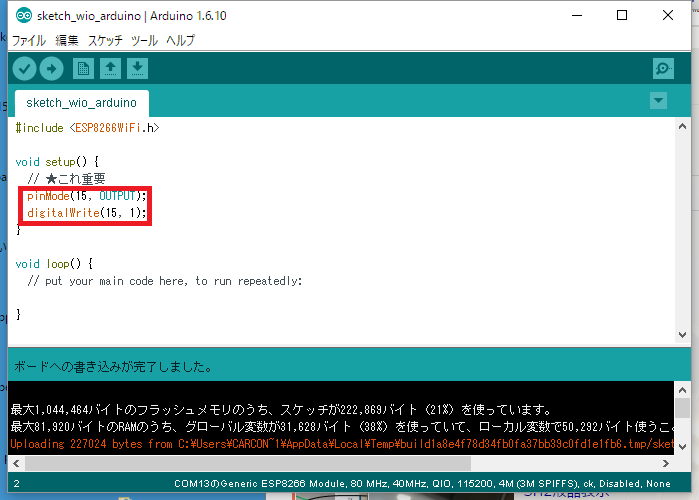Viewport: 699px width, 500px height.
Task: Open the スケッチ menu
Action: click(105, 41)
